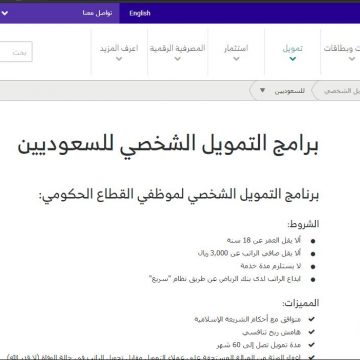Open the تمويل navigation menu
The image size is (360, 360).
tap(293, 48)
